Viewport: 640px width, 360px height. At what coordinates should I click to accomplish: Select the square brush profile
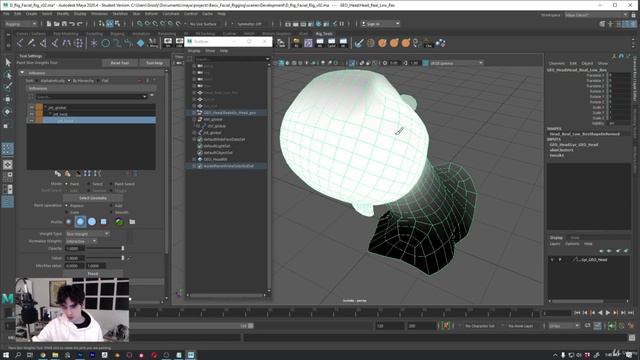pos(104,222)
